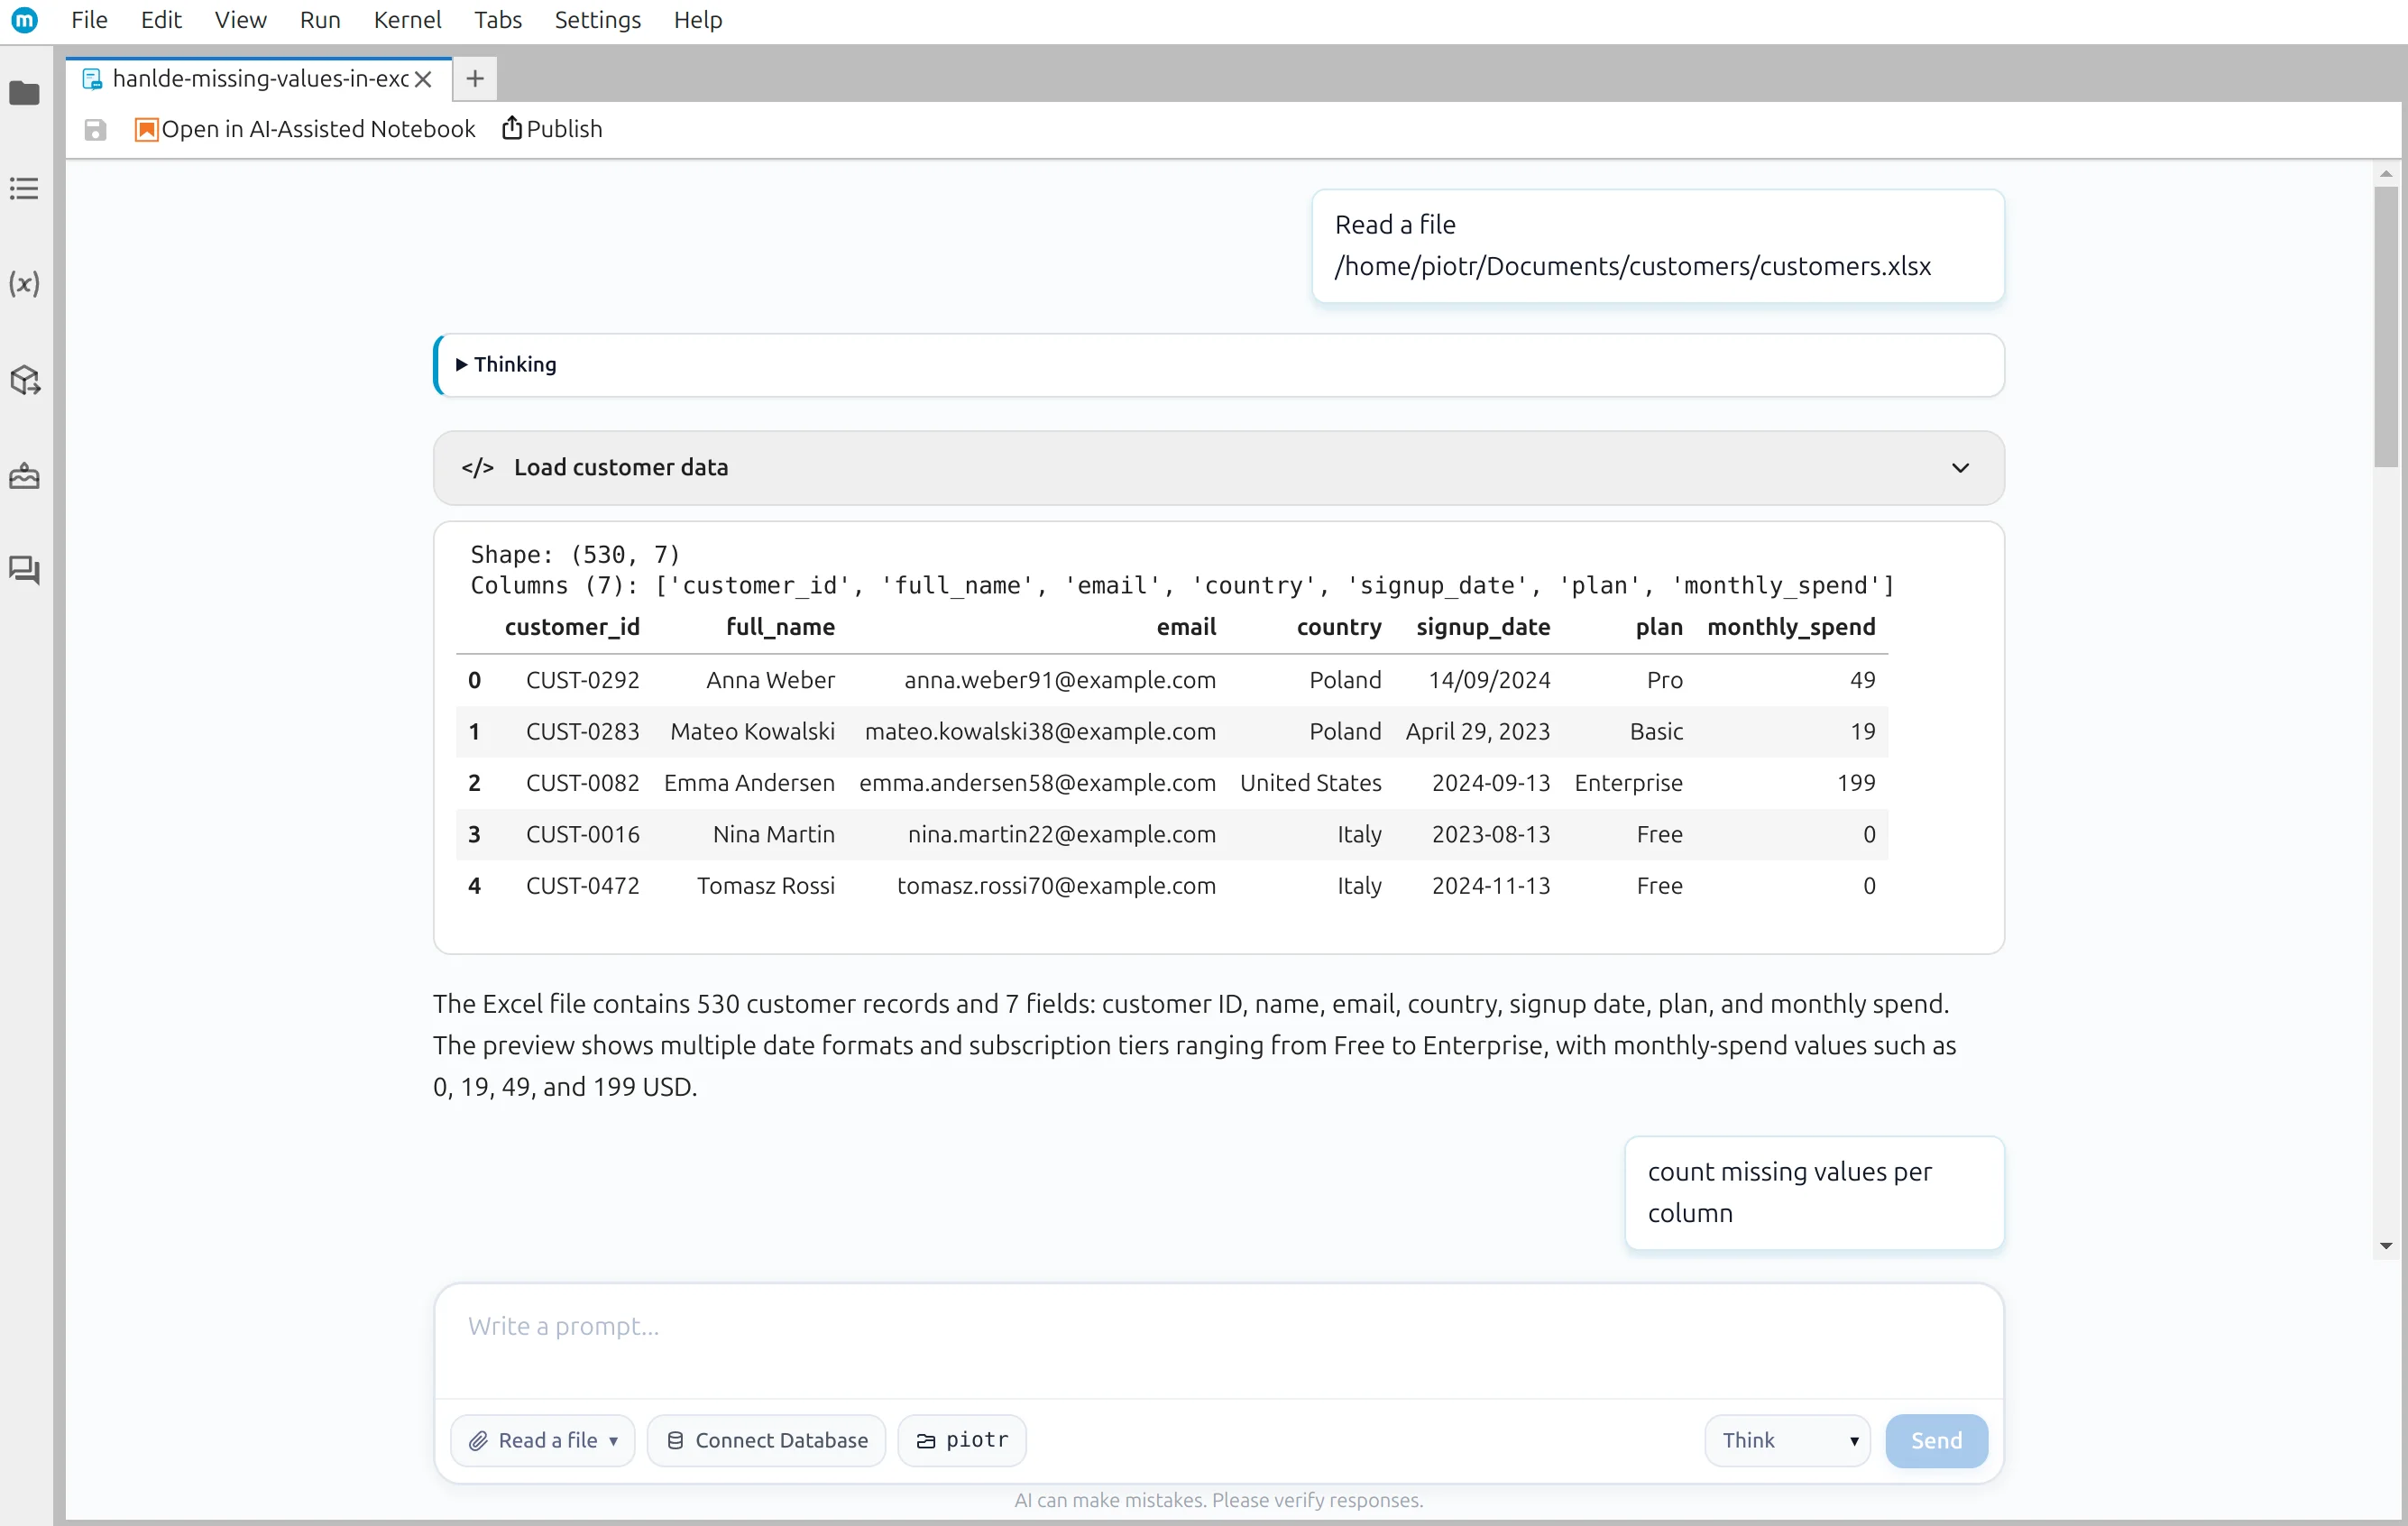Click the Publish button
Screen dimensions: 2408x1526
[552, 129]
